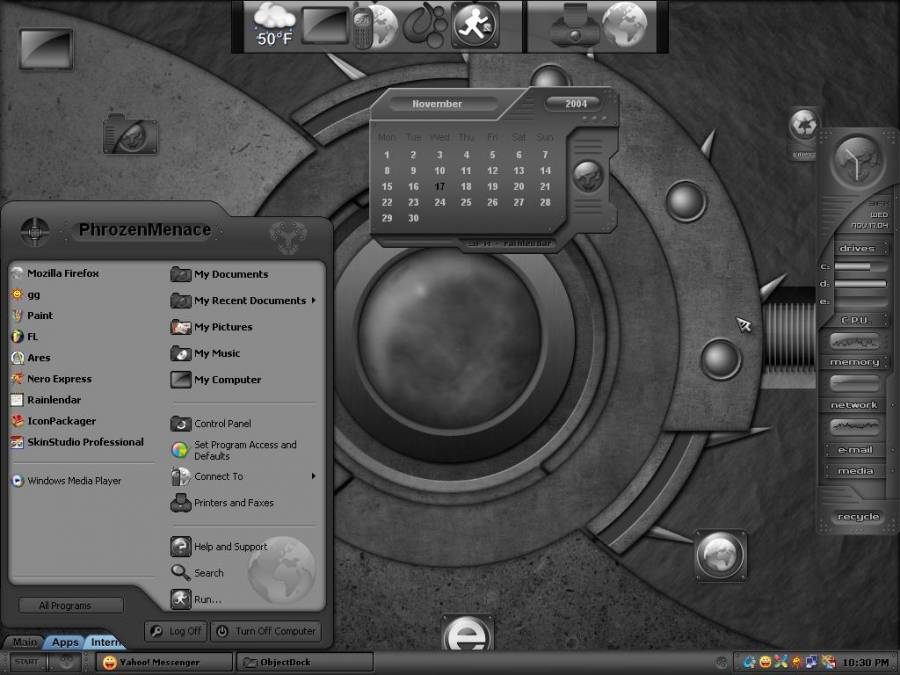Select day 17 on the calendar
Viewport: 900px width, 675px height.
coord(440,187)
